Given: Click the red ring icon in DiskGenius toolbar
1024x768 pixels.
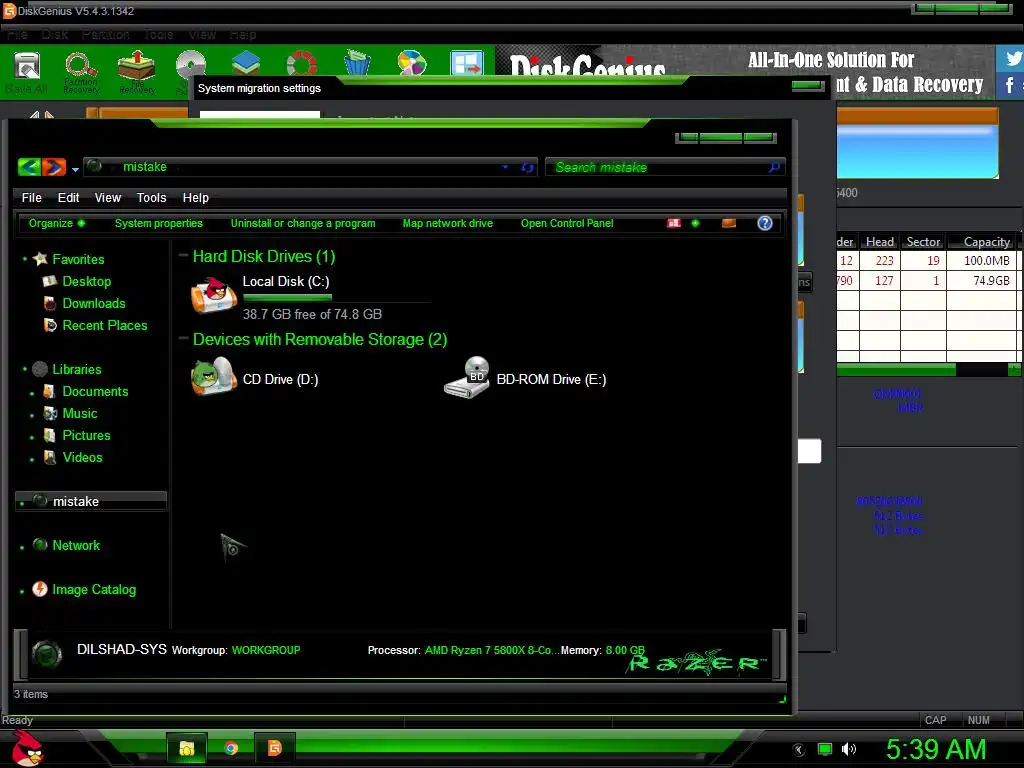Looking at the screenshot, I should (x=301, y=64).
